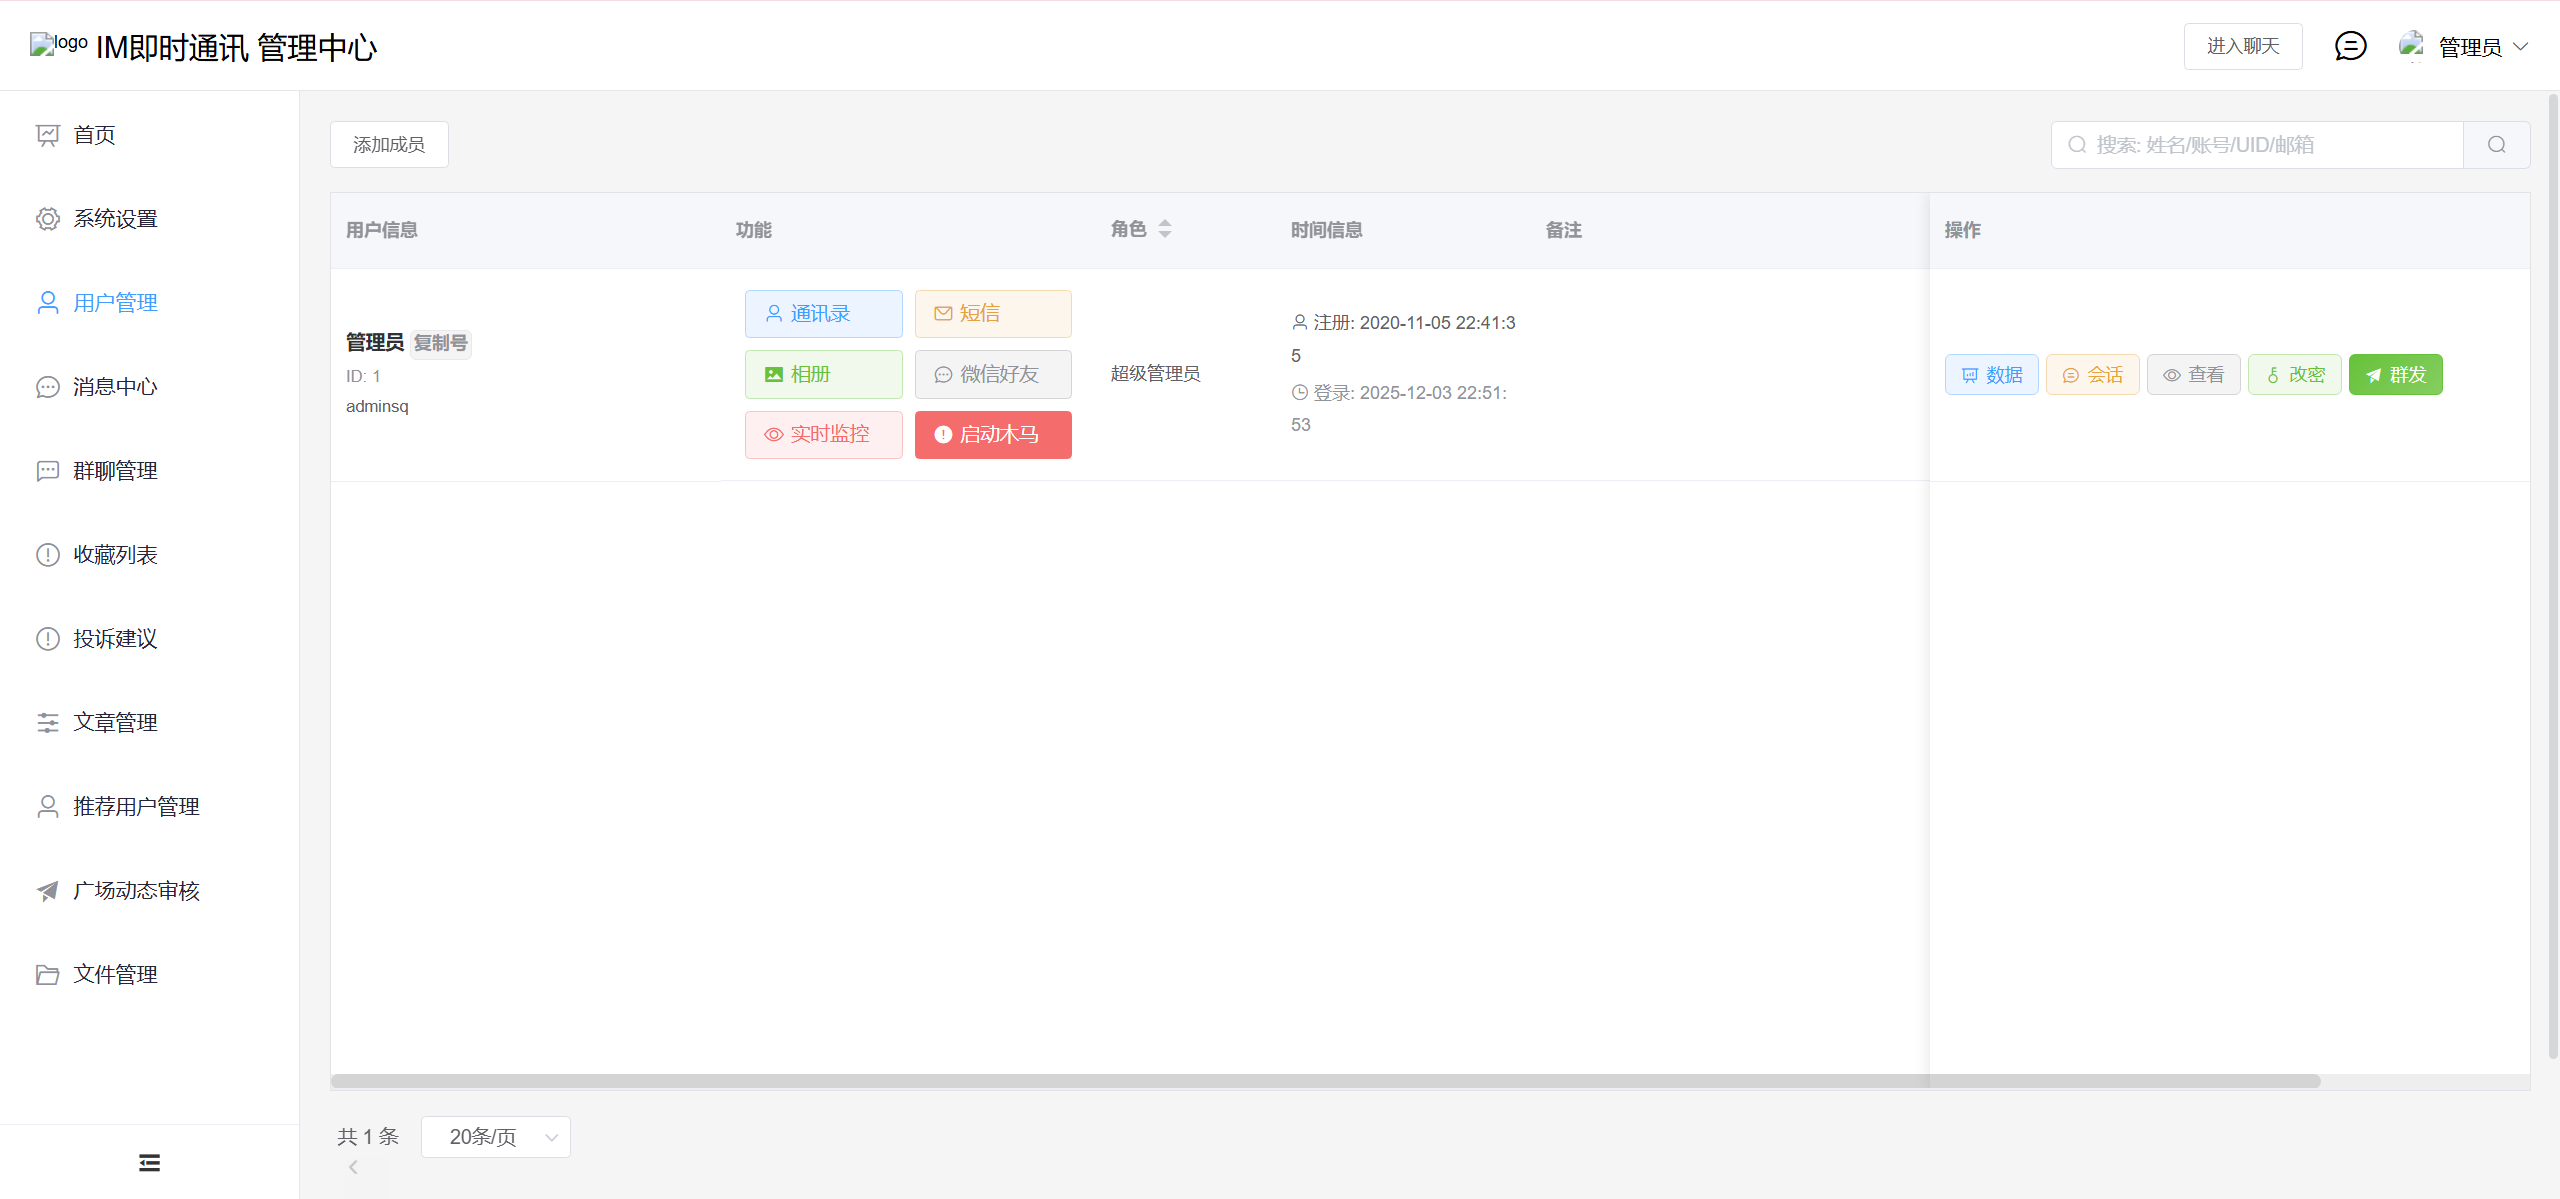Open the 20条/页 page size dropdown
This screenshot has width=2560, height=1199.
(x=496, y=1137)
